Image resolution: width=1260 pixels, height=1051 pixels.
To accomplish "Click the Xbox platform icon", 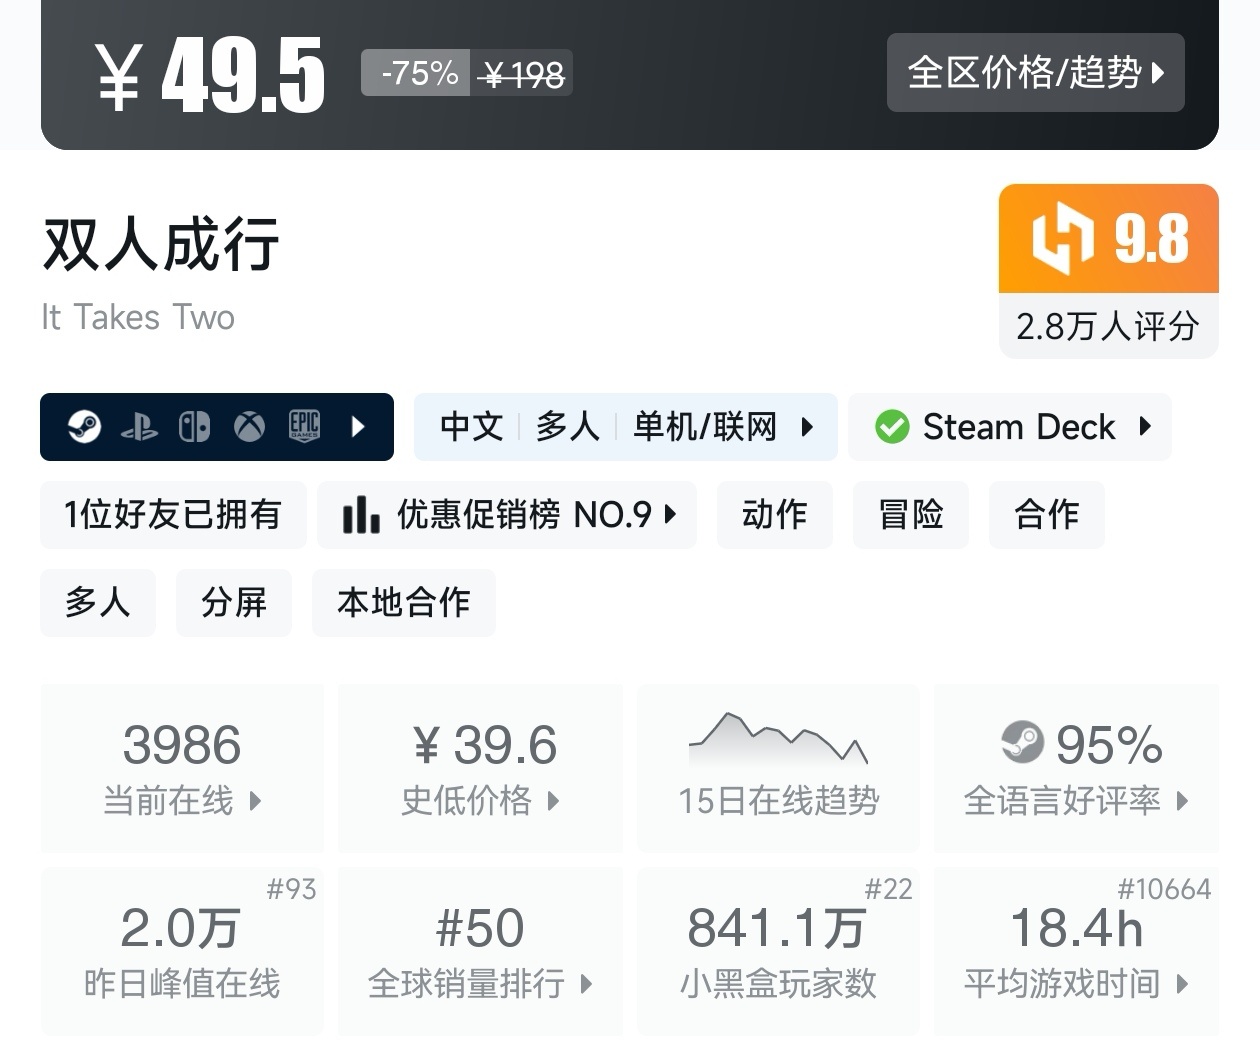I will [249, 427].
